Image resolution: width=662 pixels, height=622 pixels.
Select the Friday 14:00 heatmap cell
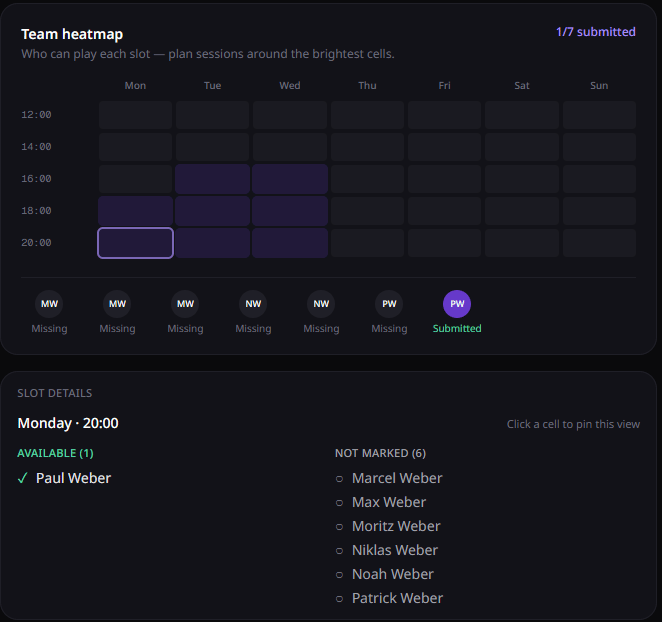point(444,147)
